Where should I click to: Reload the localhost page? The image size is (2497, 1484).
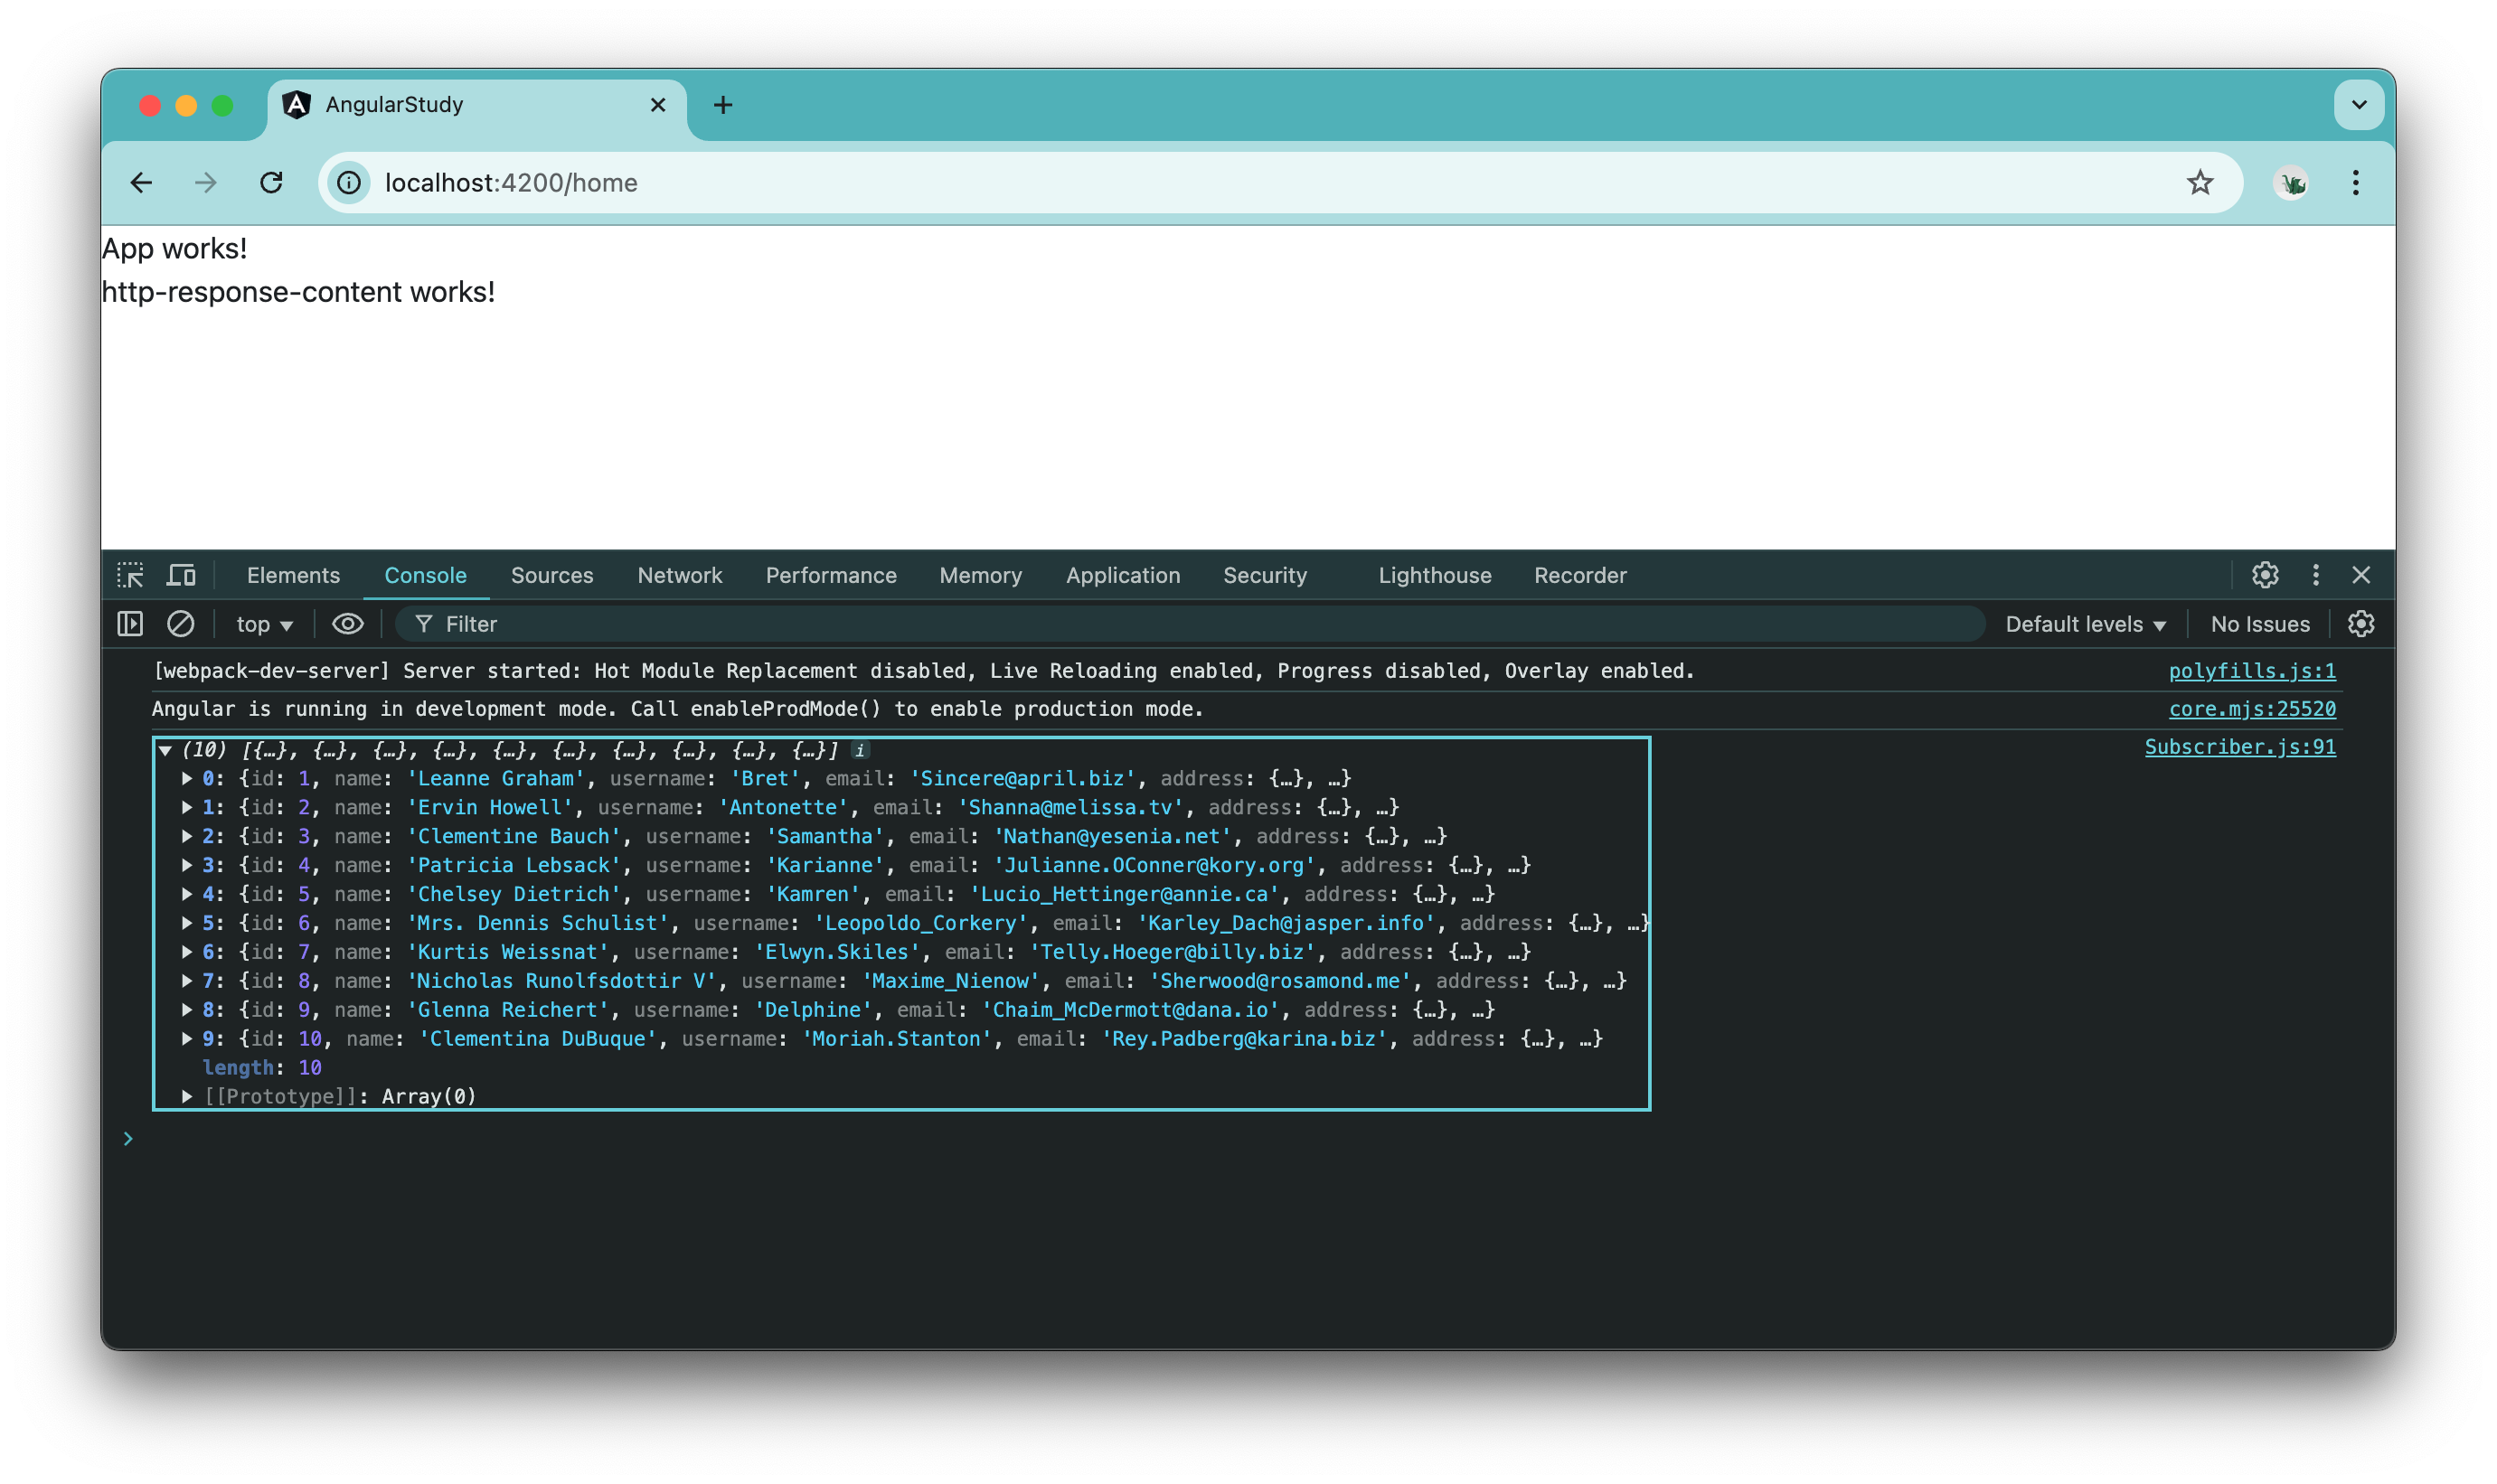[271, 183]
